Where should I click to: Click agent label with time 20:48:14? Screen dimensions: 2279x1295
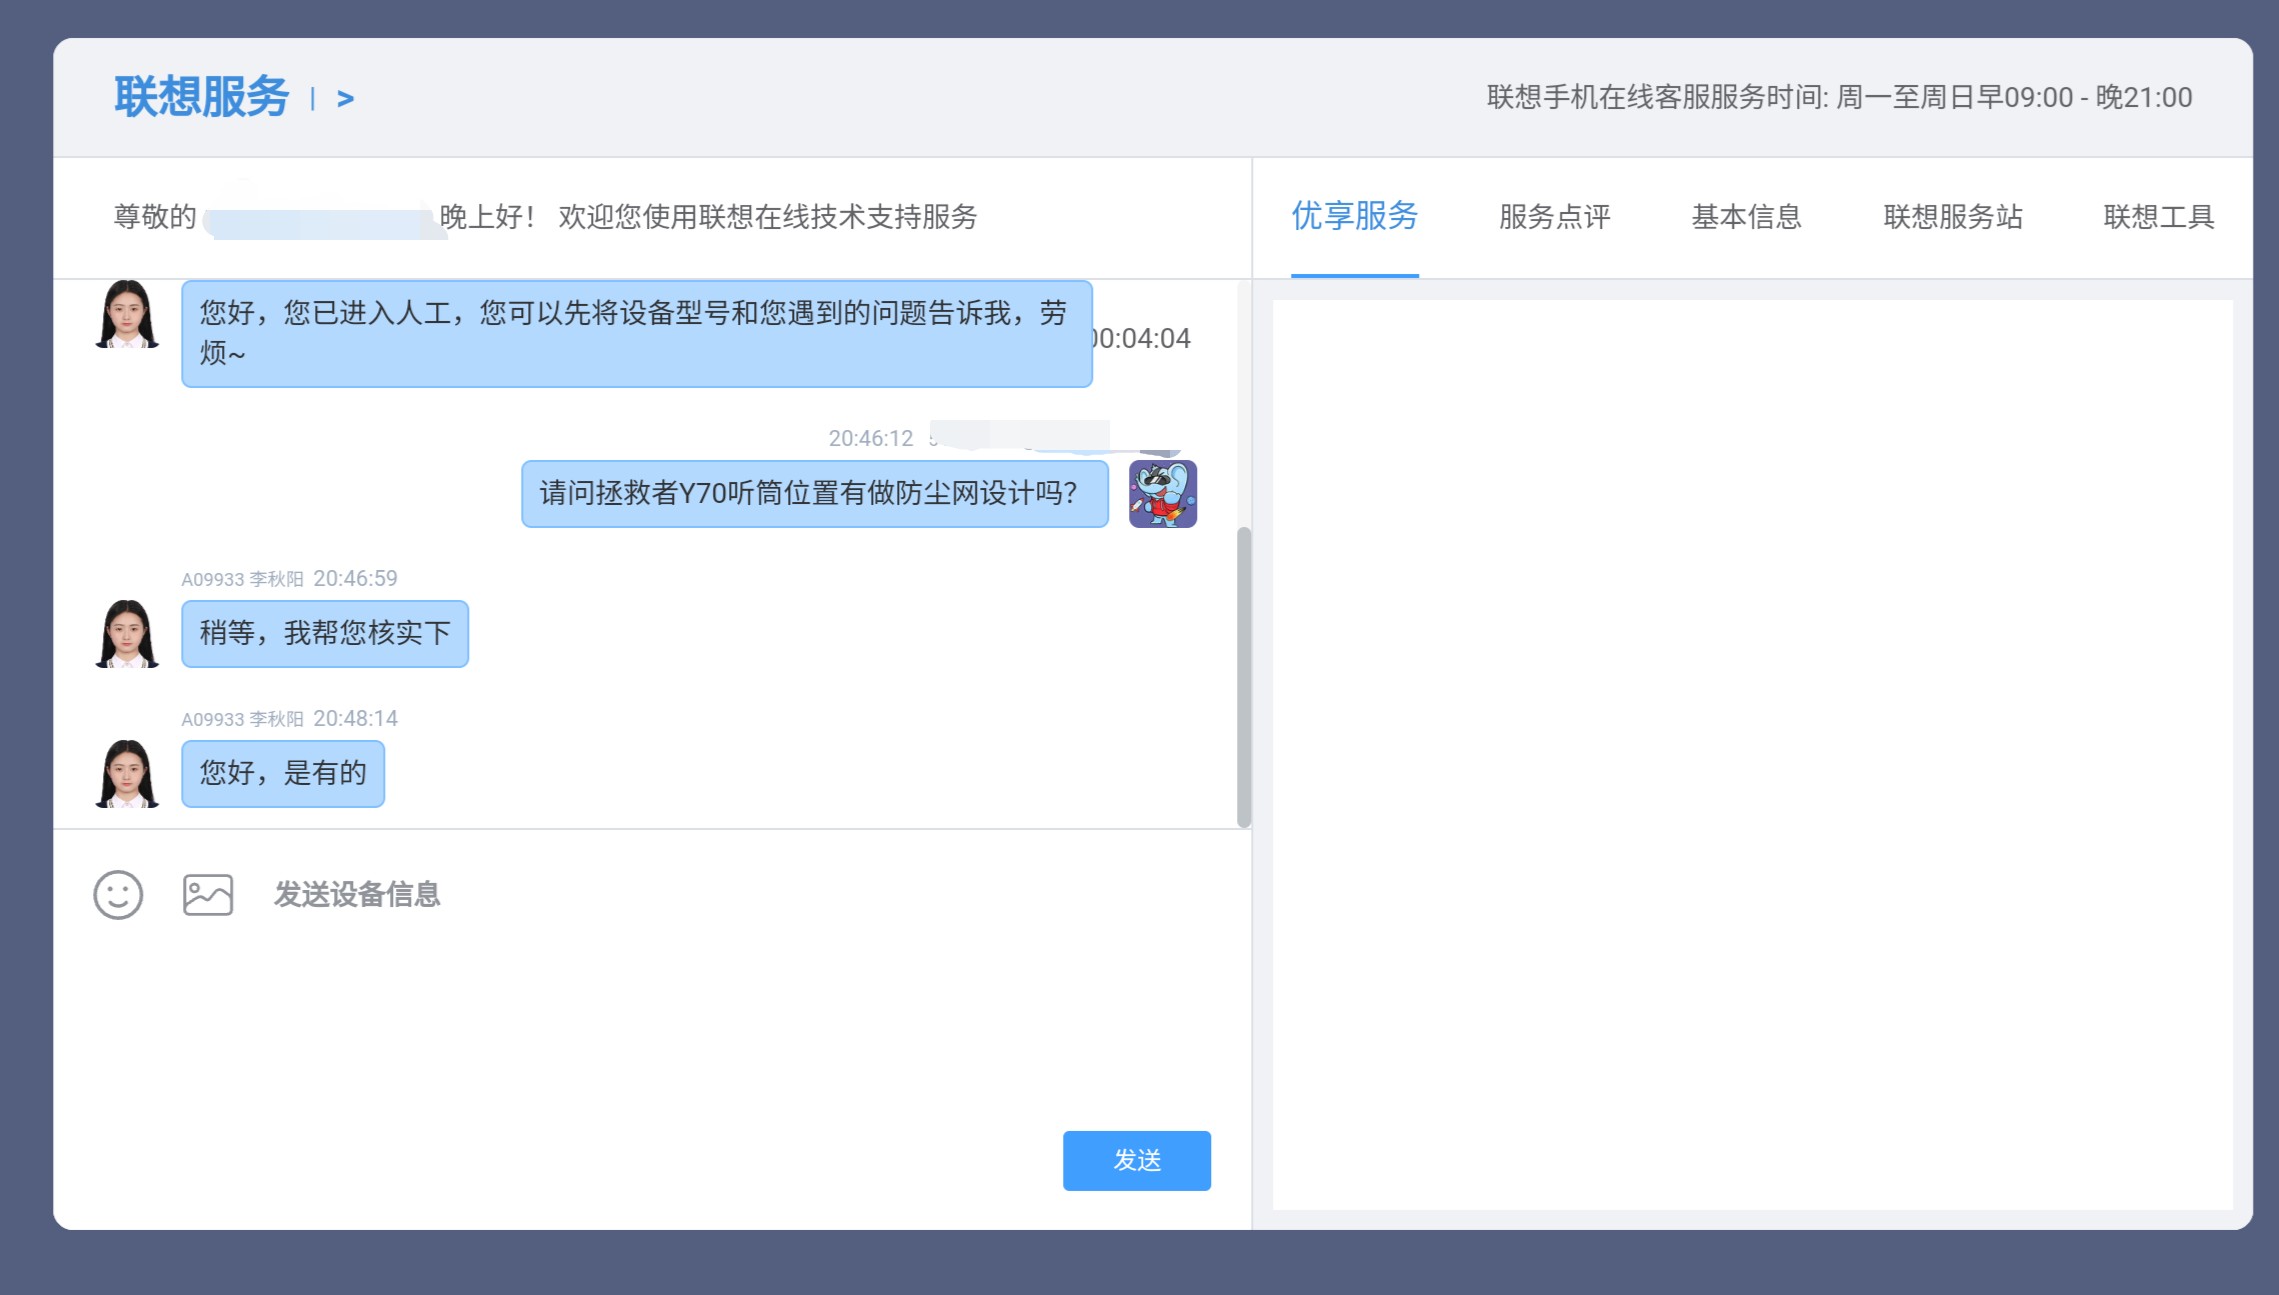(289, 718)
